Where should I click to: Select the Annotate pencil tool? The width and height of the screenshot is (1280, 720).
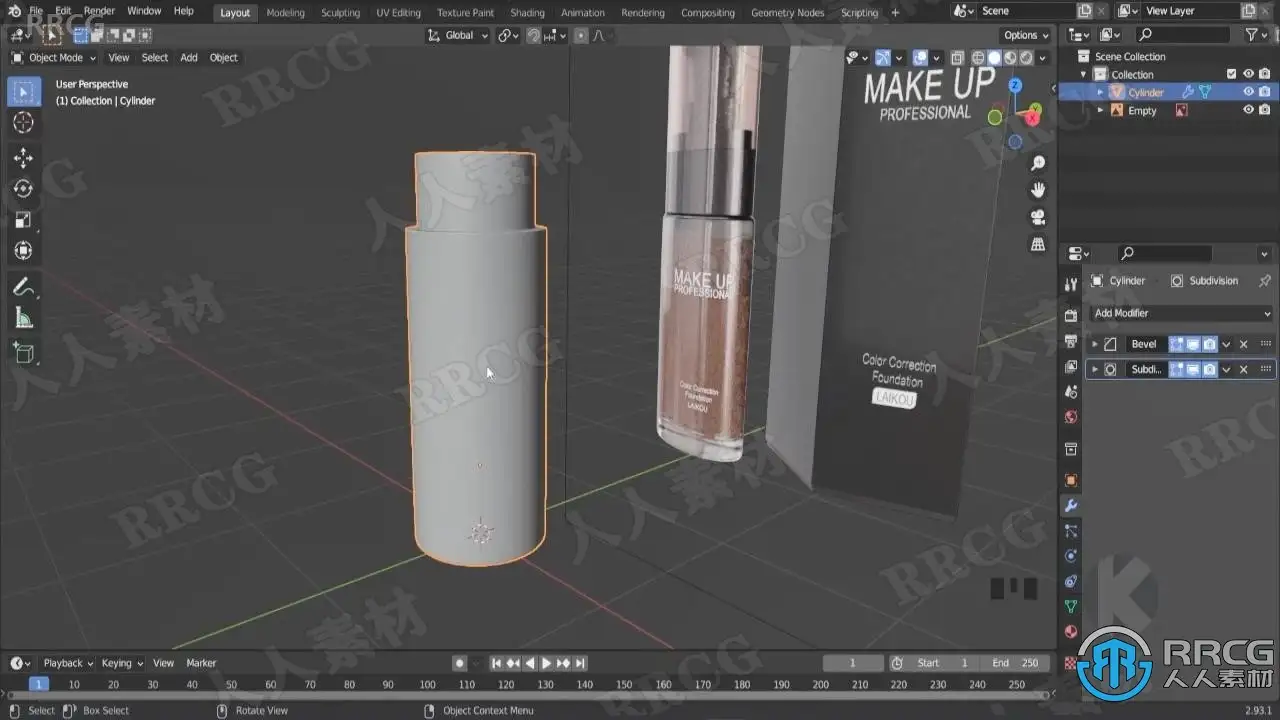(x=23, y=288)
